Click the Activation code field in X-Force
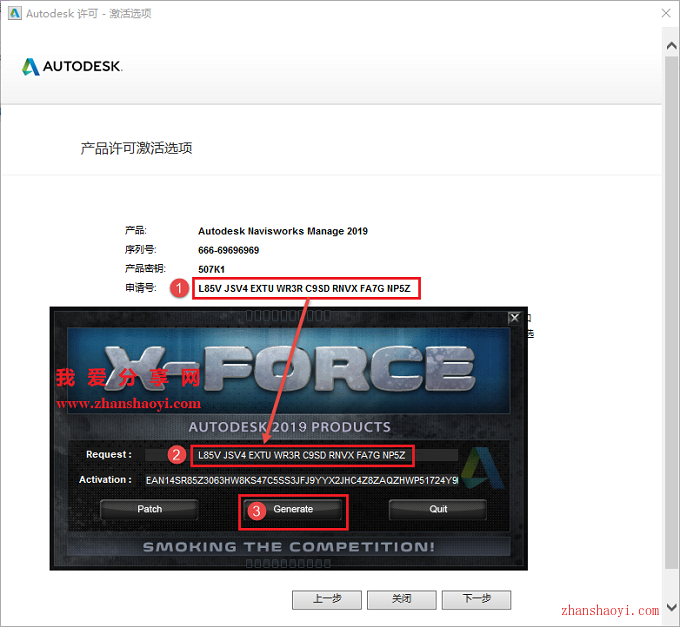The width and height of the screenshot is (680, 627). click(x=301, y=480)
